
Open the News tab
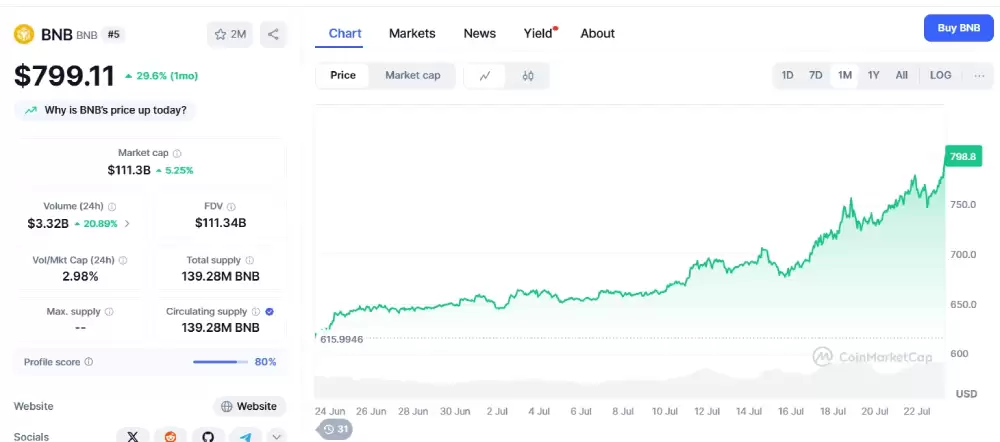coord(479,33)
